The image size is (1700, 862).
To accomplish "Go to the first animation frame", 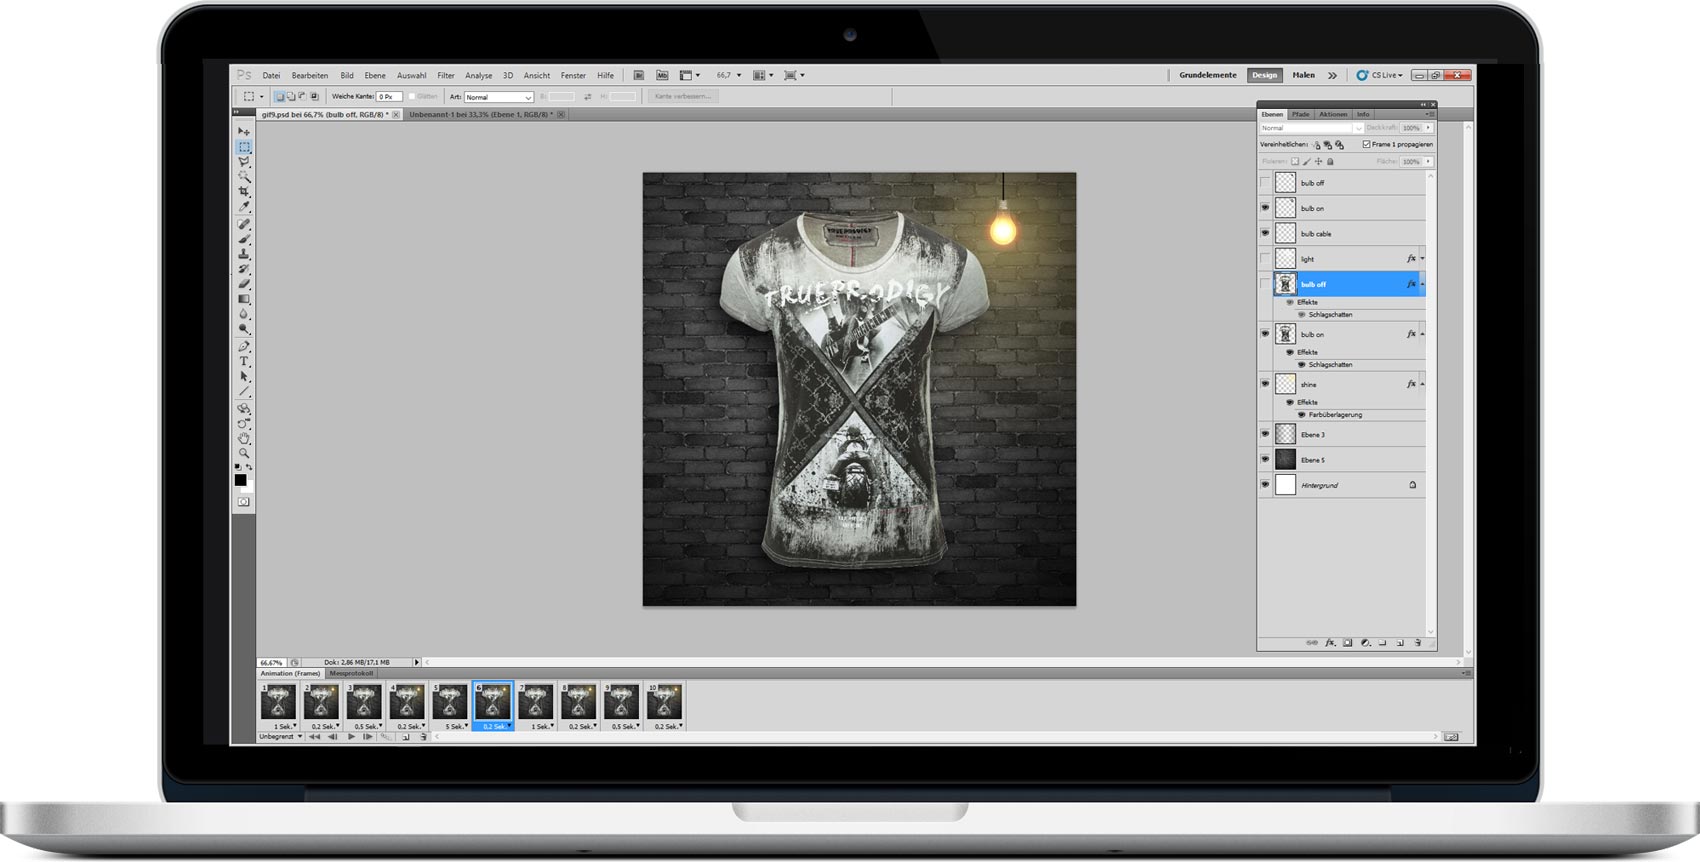I will [x=314, y=737].
